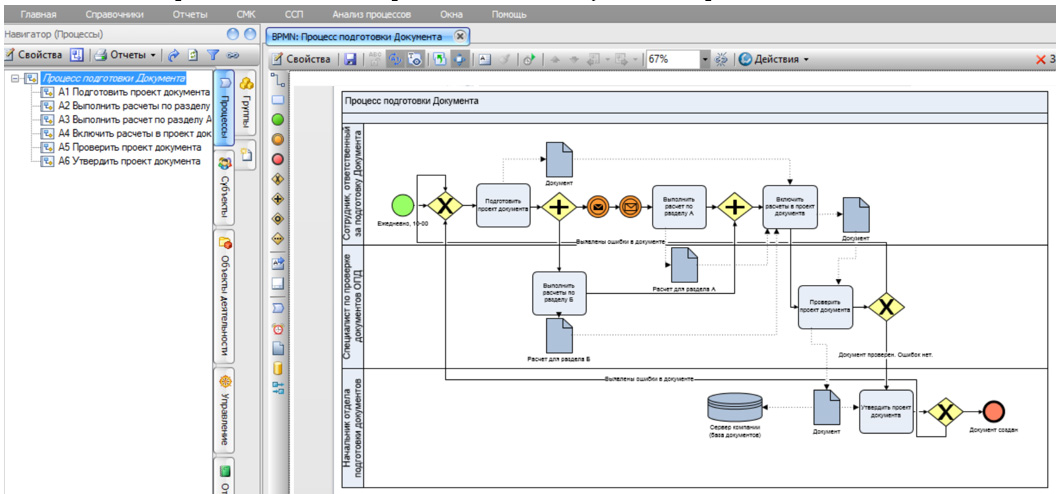Pick the orange intermediate event palette icon

(x=279, y=139)
